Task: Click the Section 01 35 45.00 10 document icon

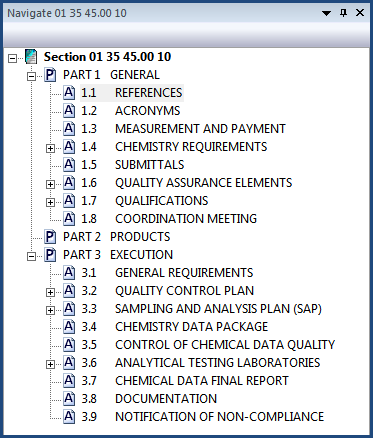Action: [x=31, y=57]
